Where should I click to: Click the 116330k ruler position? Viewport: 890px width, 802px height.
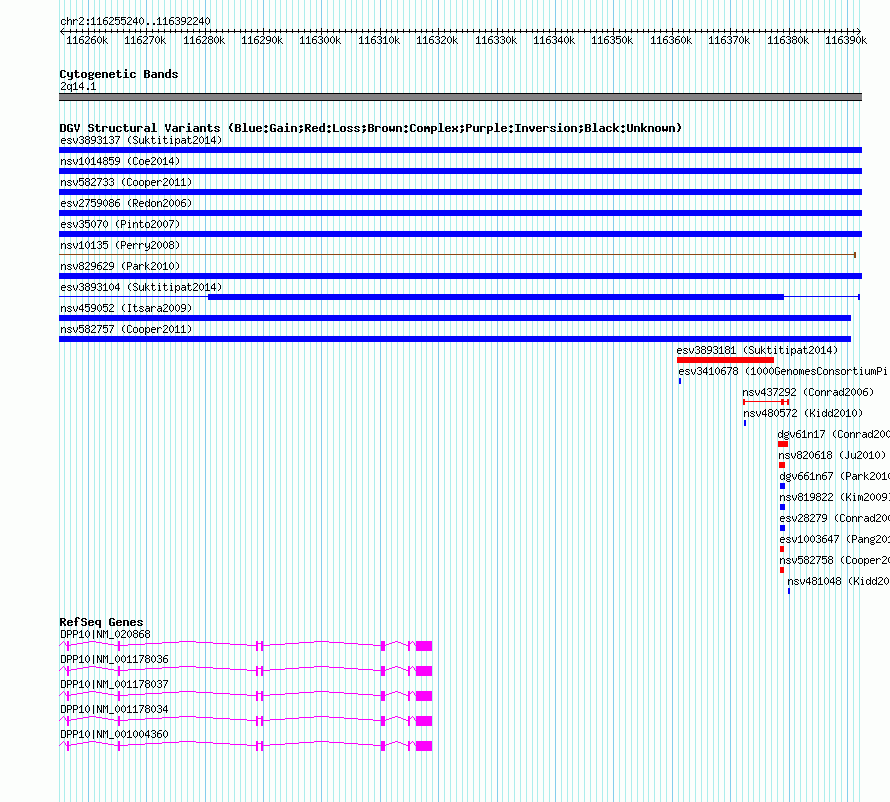496,40
